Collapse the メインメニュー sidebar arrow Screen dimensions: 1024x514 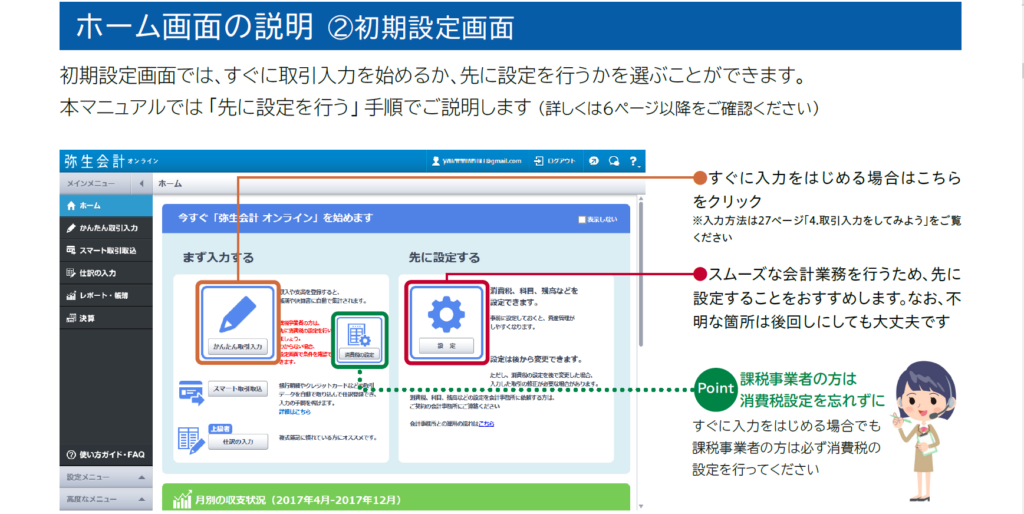point(142,184)
